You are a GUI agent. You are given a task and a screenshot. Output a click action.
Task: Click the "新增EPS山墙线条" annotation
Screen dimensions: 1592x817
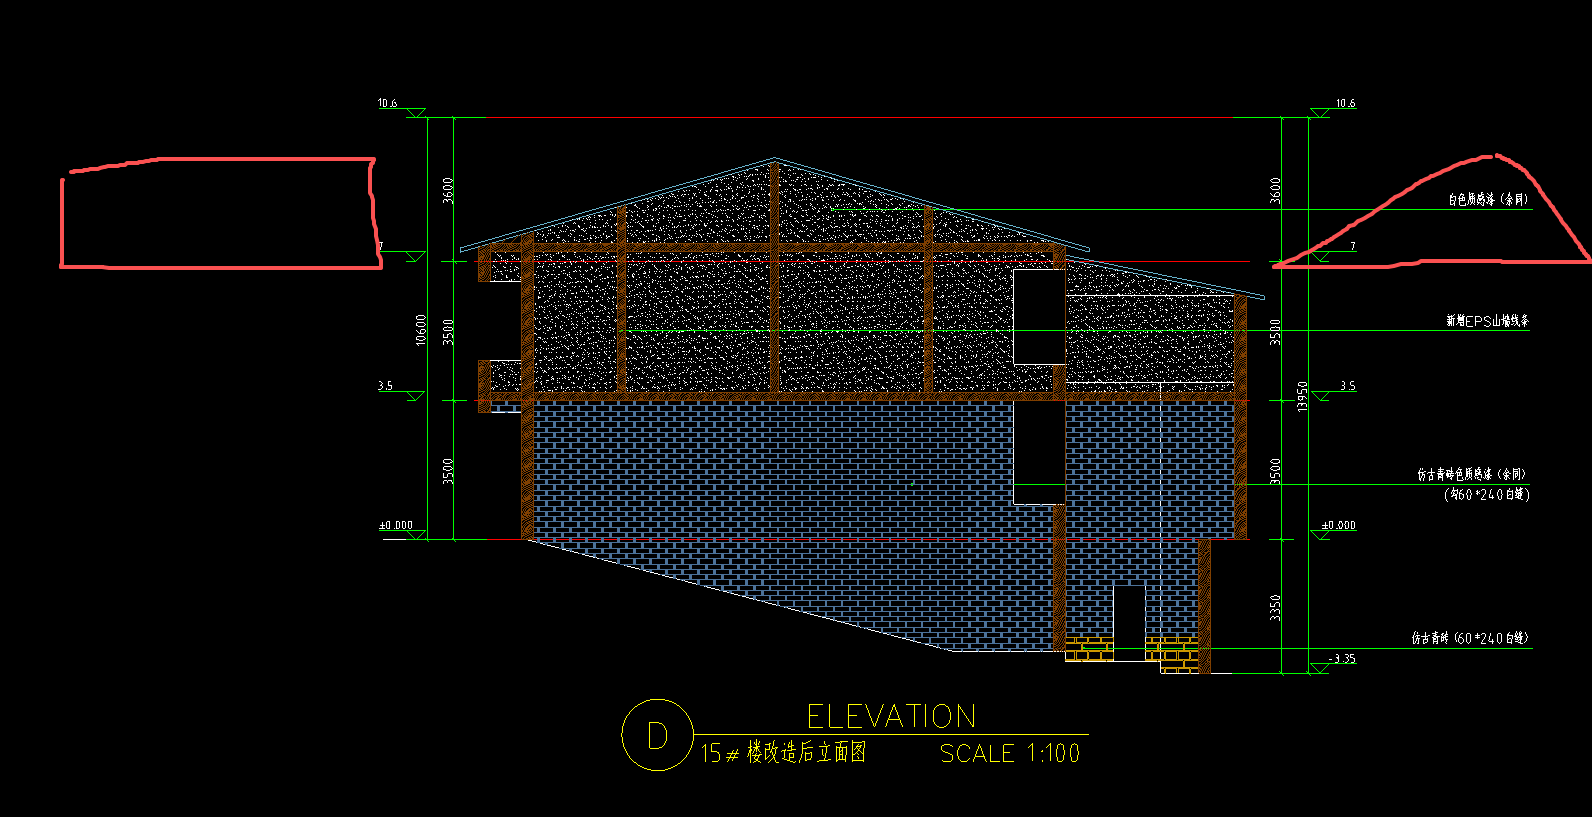pos(1487,321)
